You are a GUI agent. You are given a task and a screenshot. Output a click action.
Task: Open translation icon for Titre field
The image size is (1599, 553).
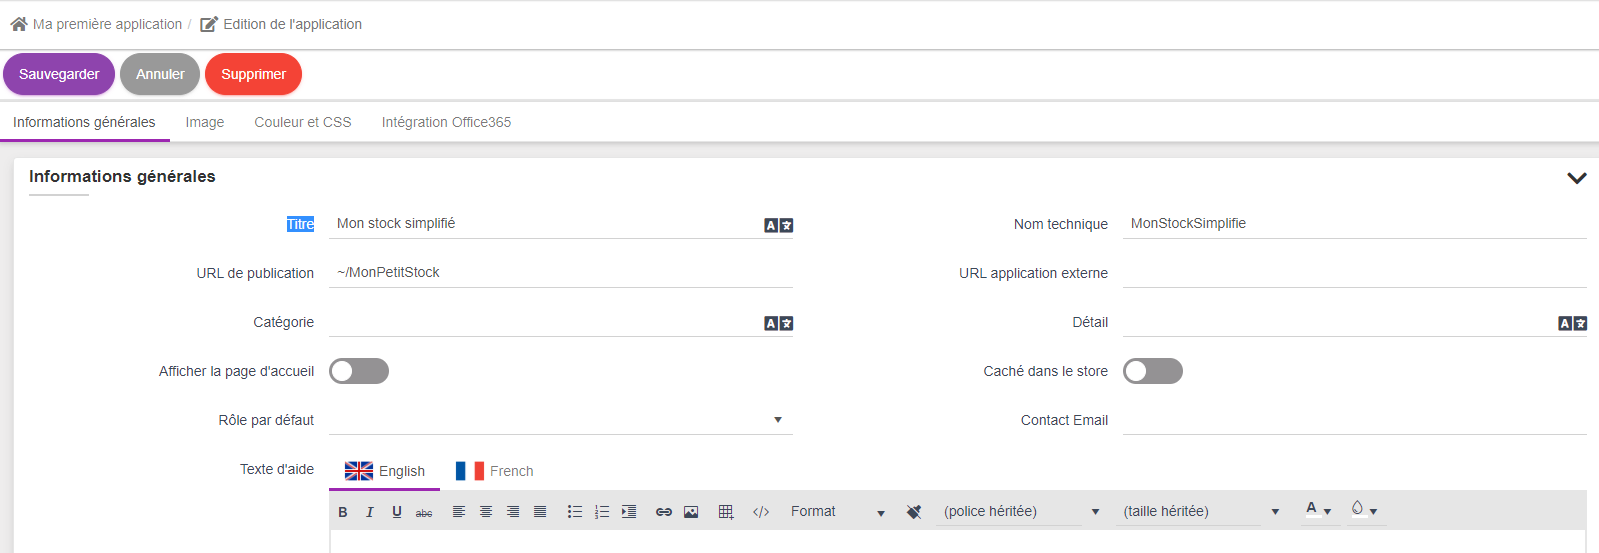pos(778,225)
